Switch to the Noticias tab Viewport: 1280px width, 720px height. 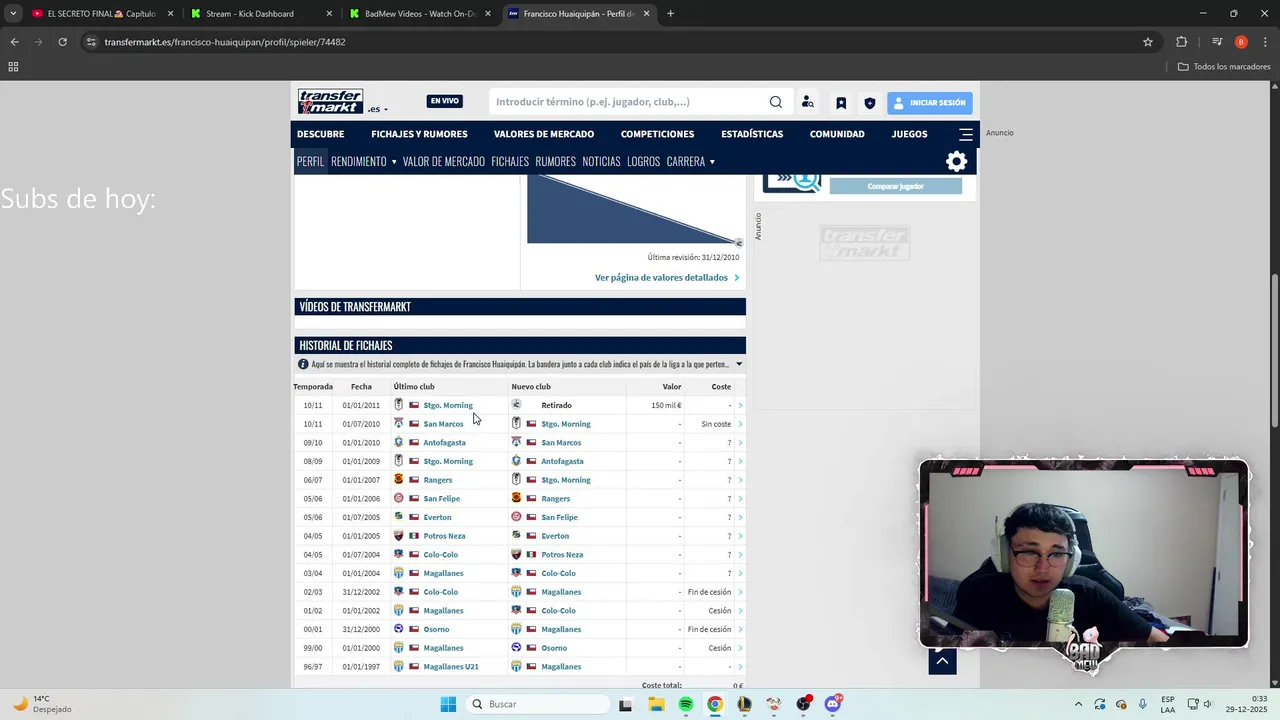pos(602,161)
